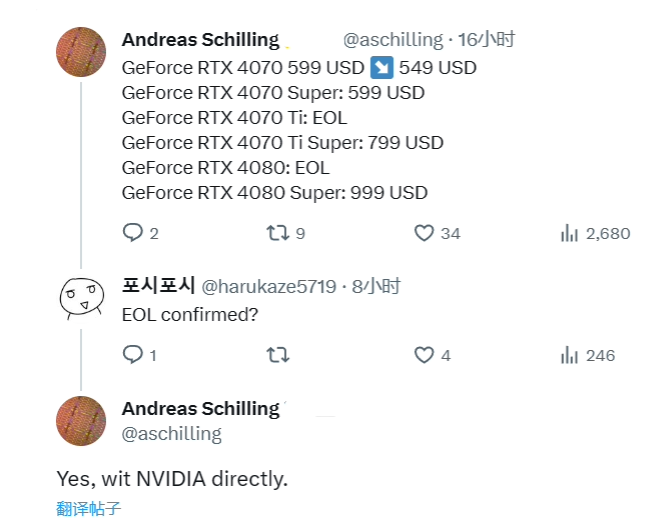Viewport: 665px width, 520px height.
Task: Click Andreas Schilling's avatar on the top tweet
Action: (x=81, y=53)
